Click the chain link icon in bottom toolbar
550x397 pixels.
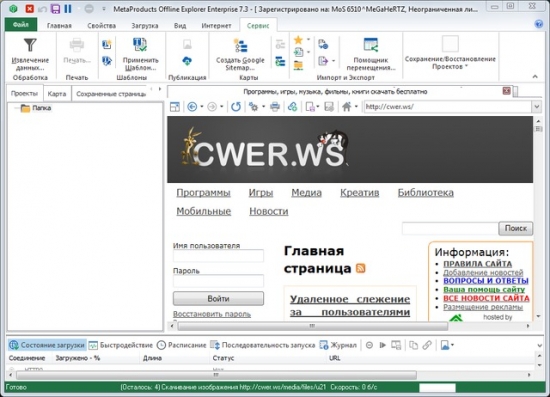427,345
